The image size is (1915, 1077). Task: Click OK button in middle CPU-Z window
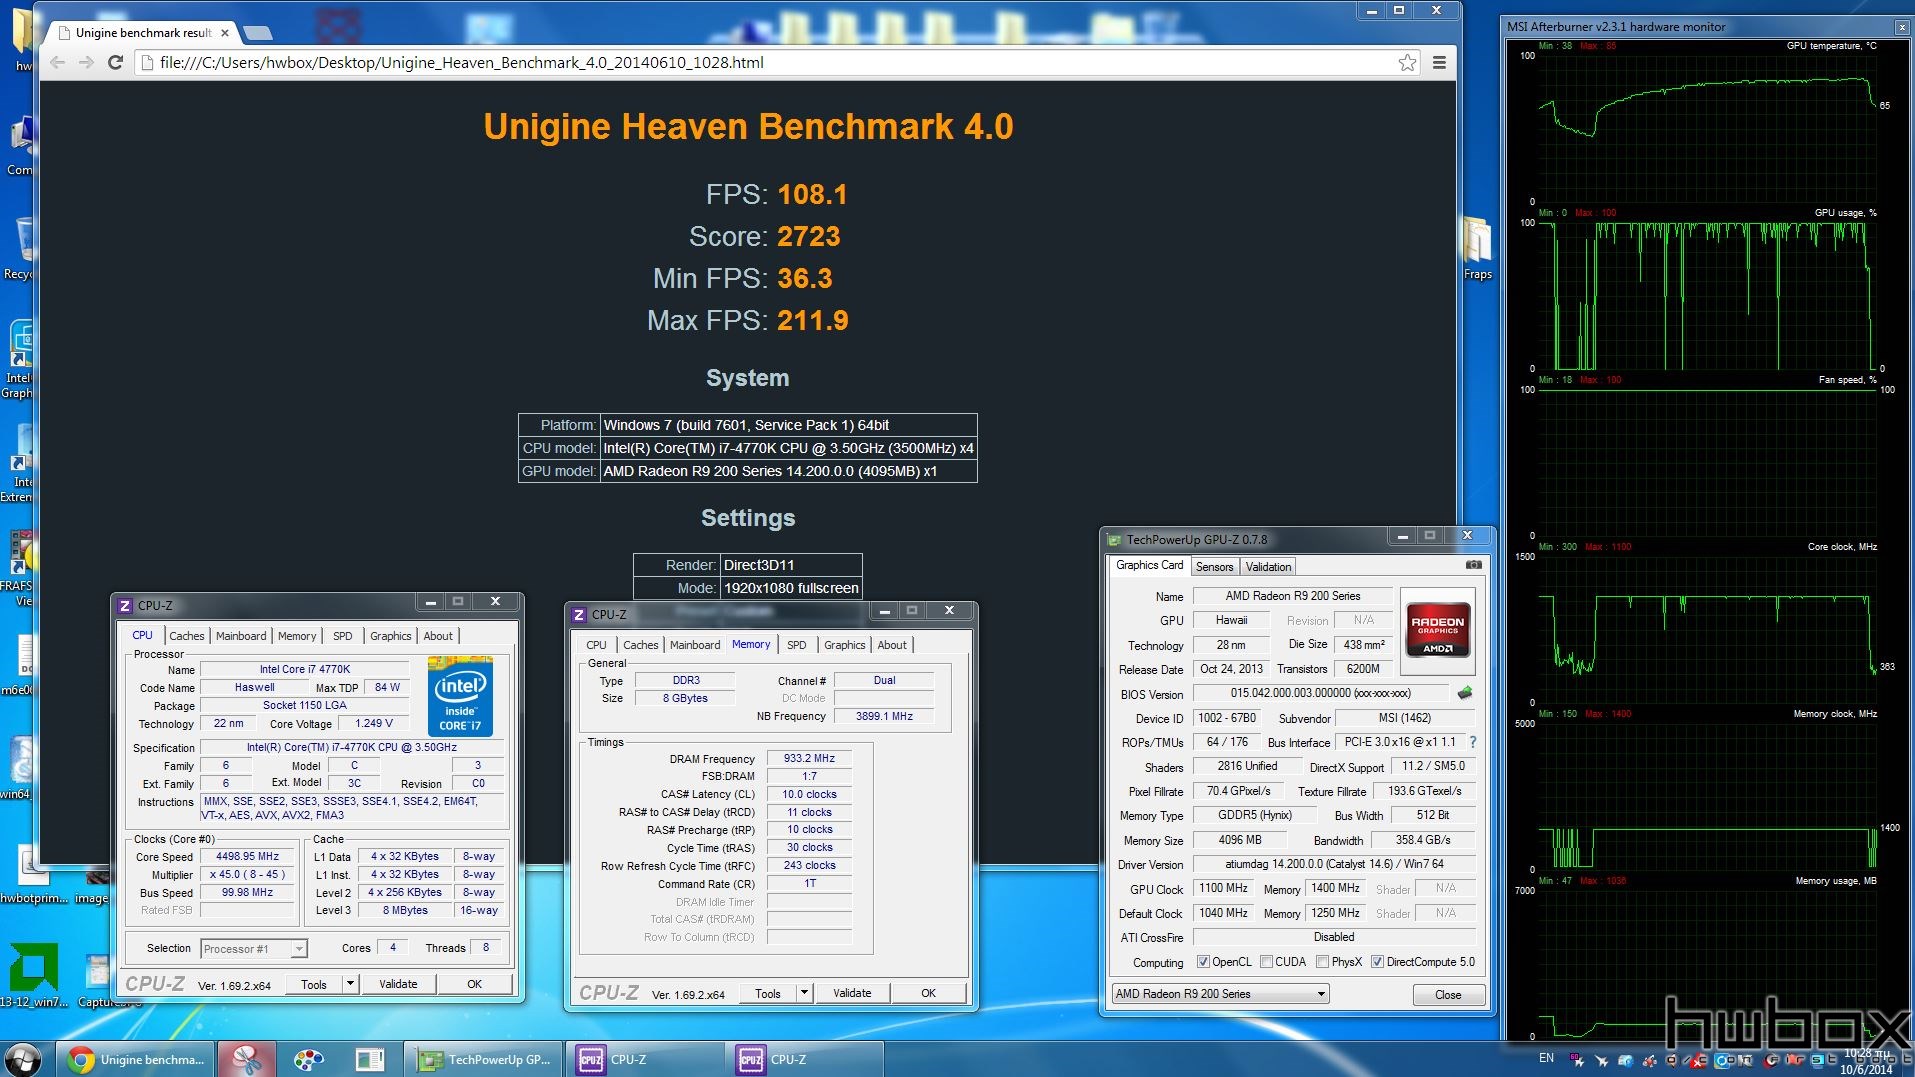point(928,993)
